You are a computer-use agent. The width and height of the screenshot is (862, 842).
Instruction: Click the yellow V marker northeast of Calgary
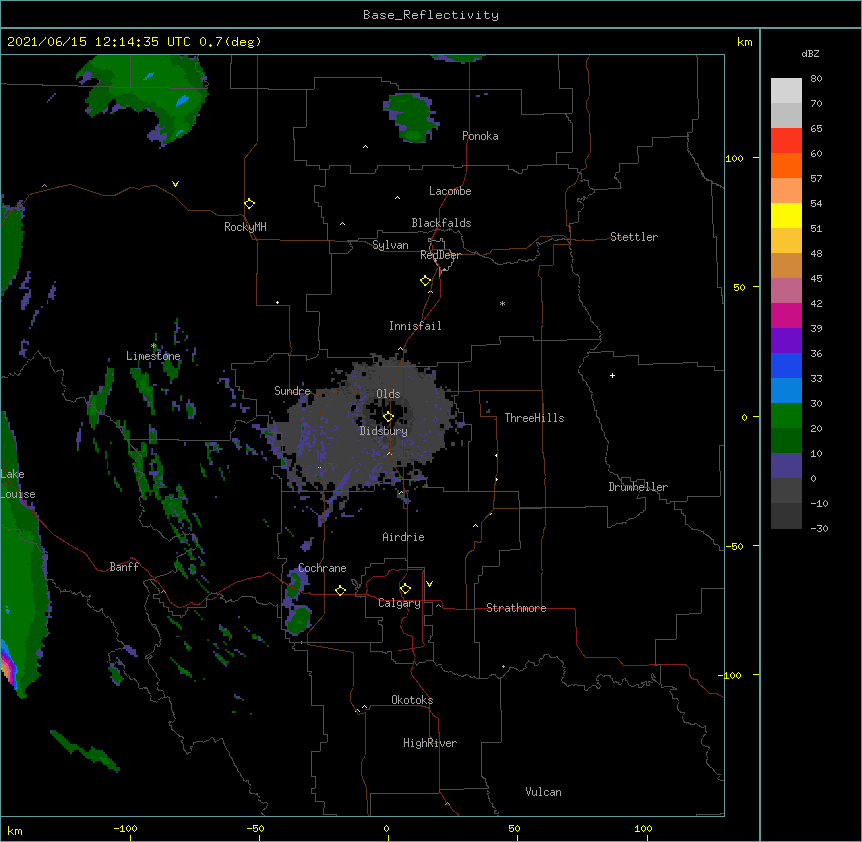point(429,584)
